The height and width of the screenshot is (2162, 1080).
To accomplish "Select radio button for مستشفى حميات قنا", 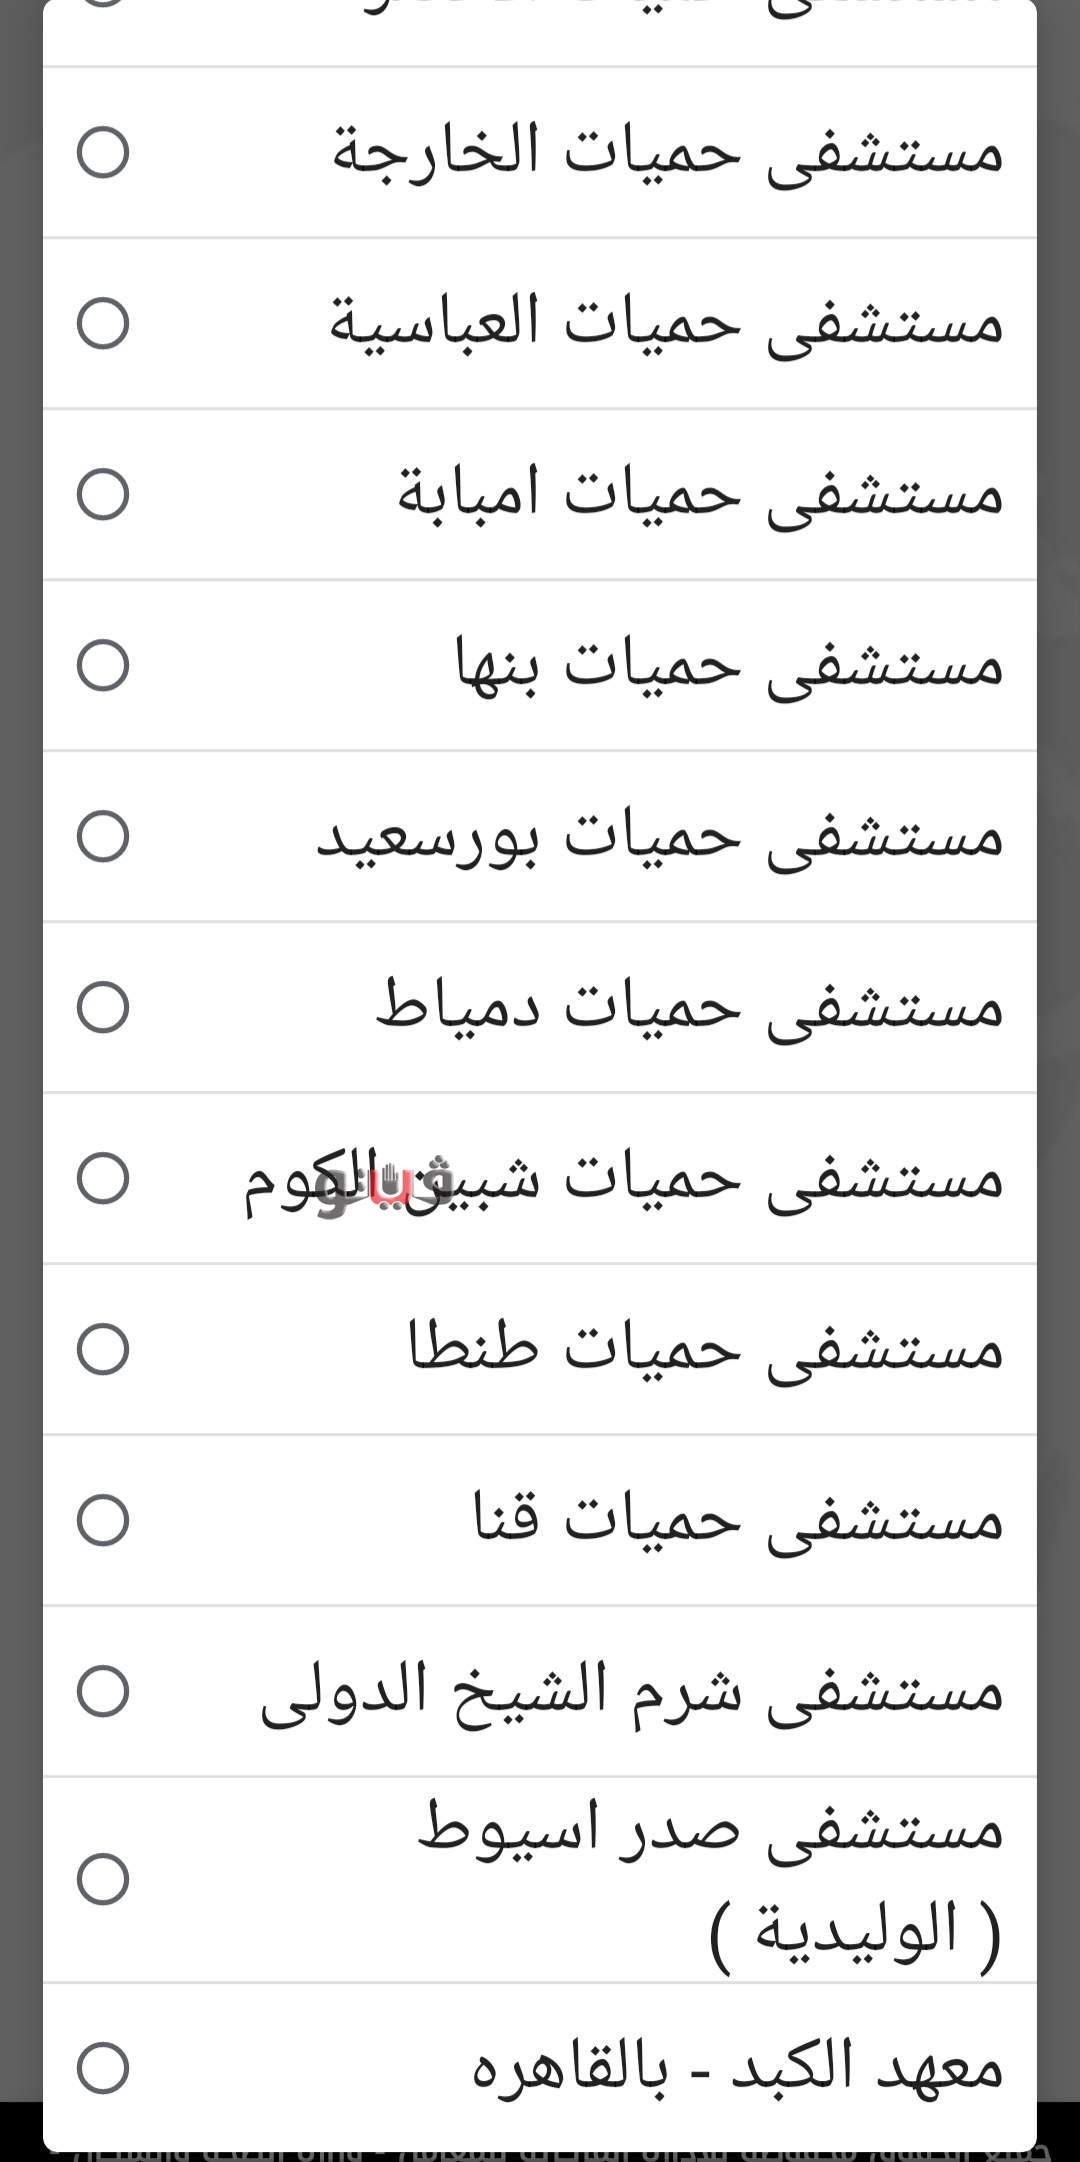I will pyautogui.click(x=103, y=1520).
